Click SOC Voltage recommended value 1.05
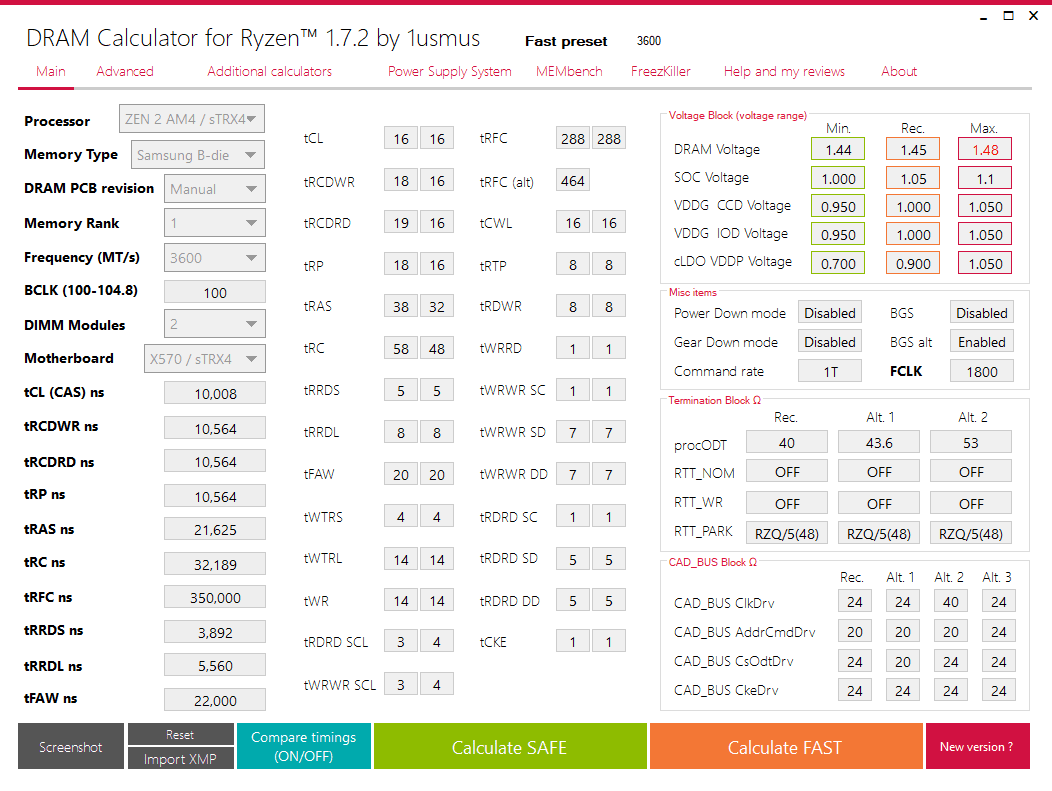Image resolution: width=1052 pixels, height=791 pixels. click(x=913, y=178)
